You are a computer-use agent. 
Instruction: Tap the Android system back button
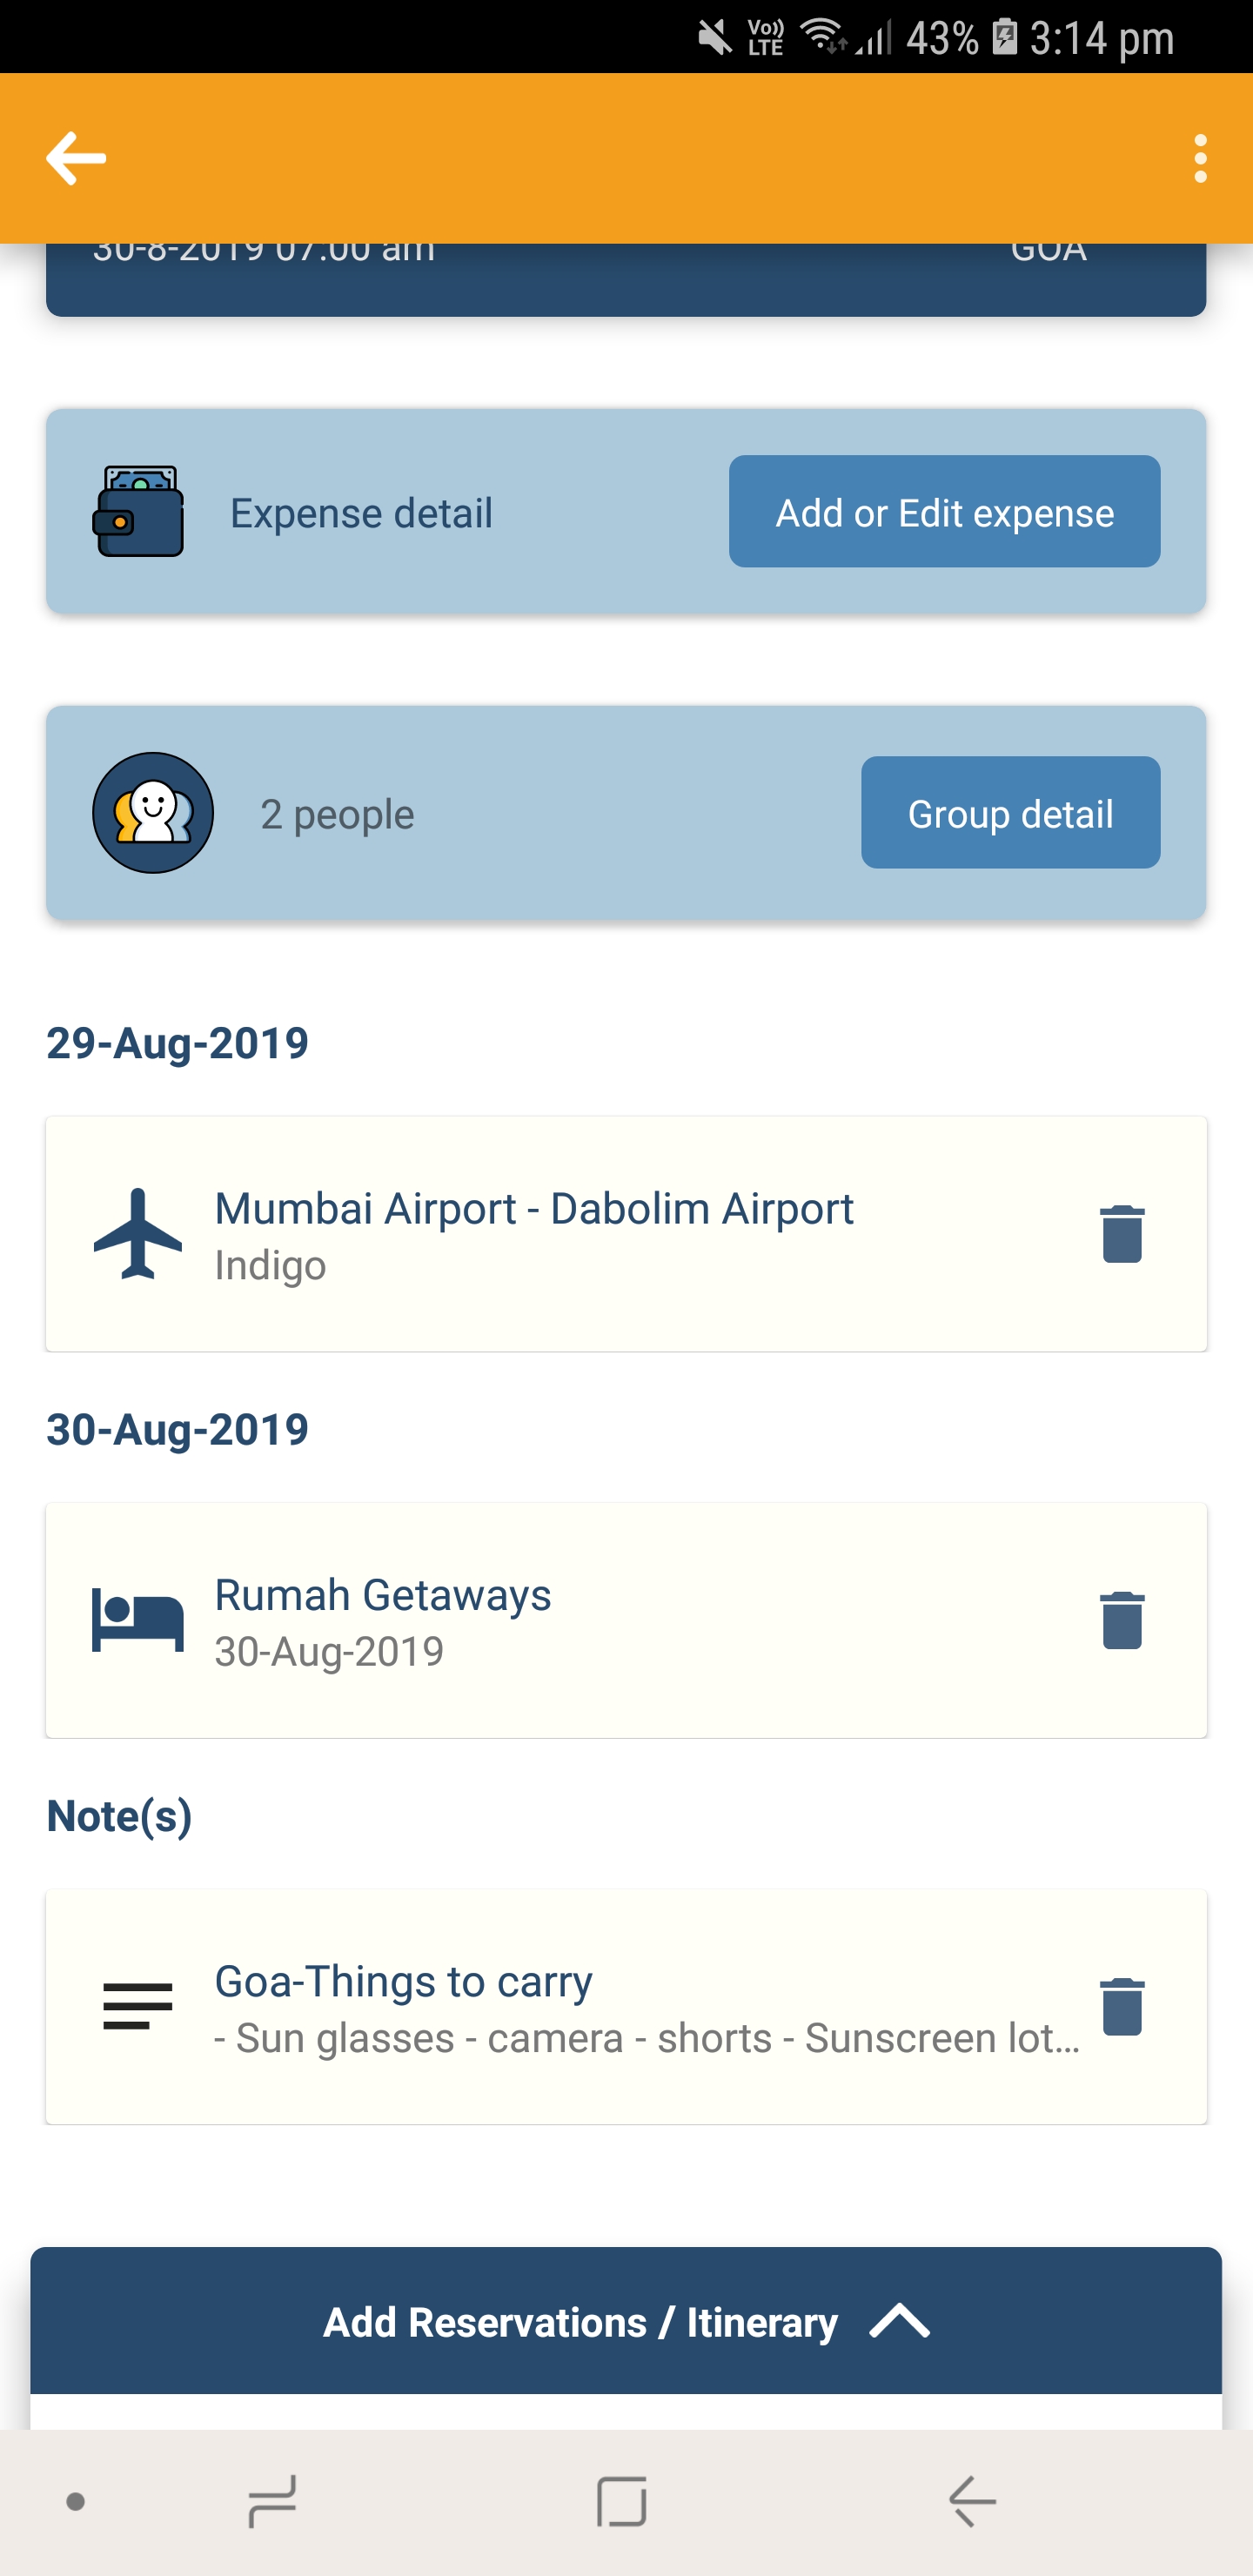coord(972,2502)
